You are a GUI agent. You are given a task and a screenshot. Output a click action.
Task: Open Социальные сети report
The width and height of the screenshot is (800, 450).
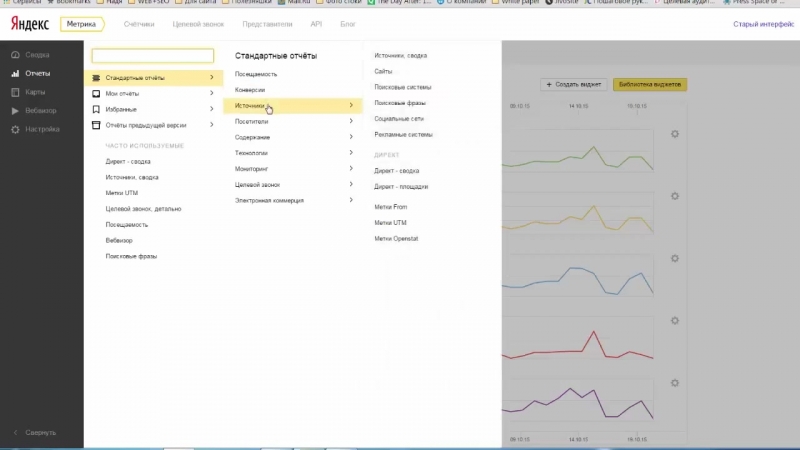point(399,119)
